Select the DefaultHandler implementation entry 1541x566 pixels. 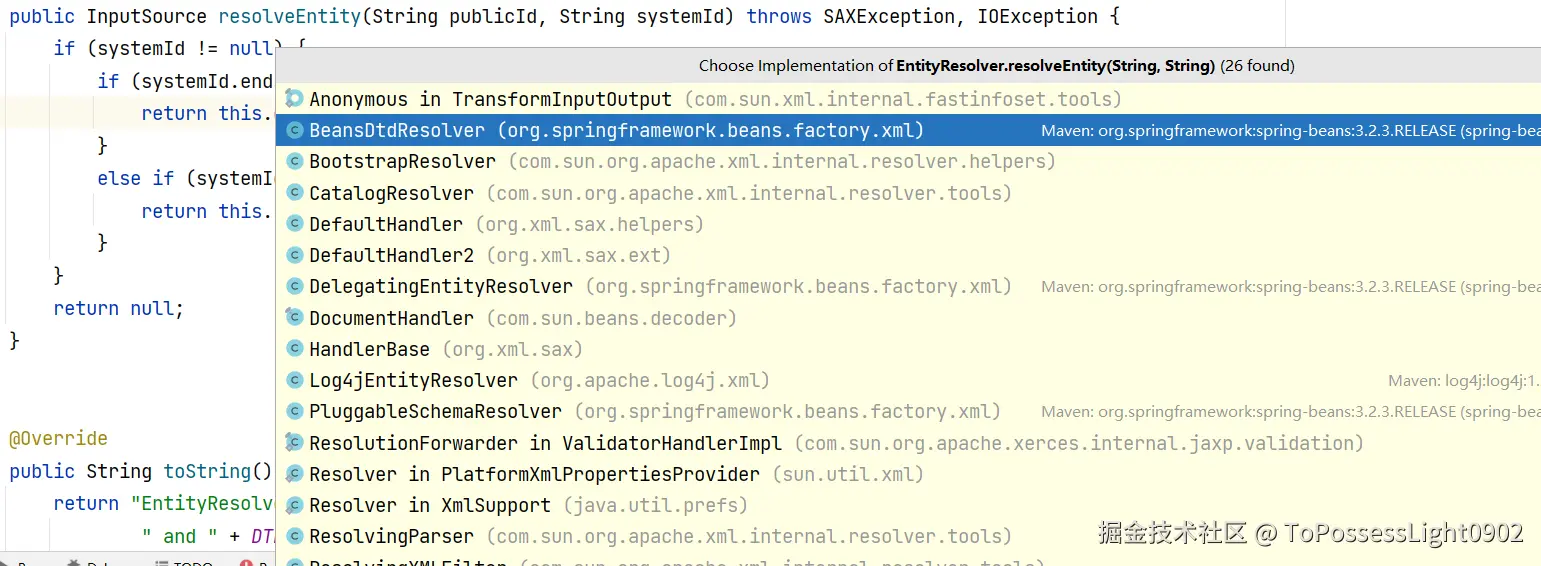pyautogui.click(x=386, y=224)
